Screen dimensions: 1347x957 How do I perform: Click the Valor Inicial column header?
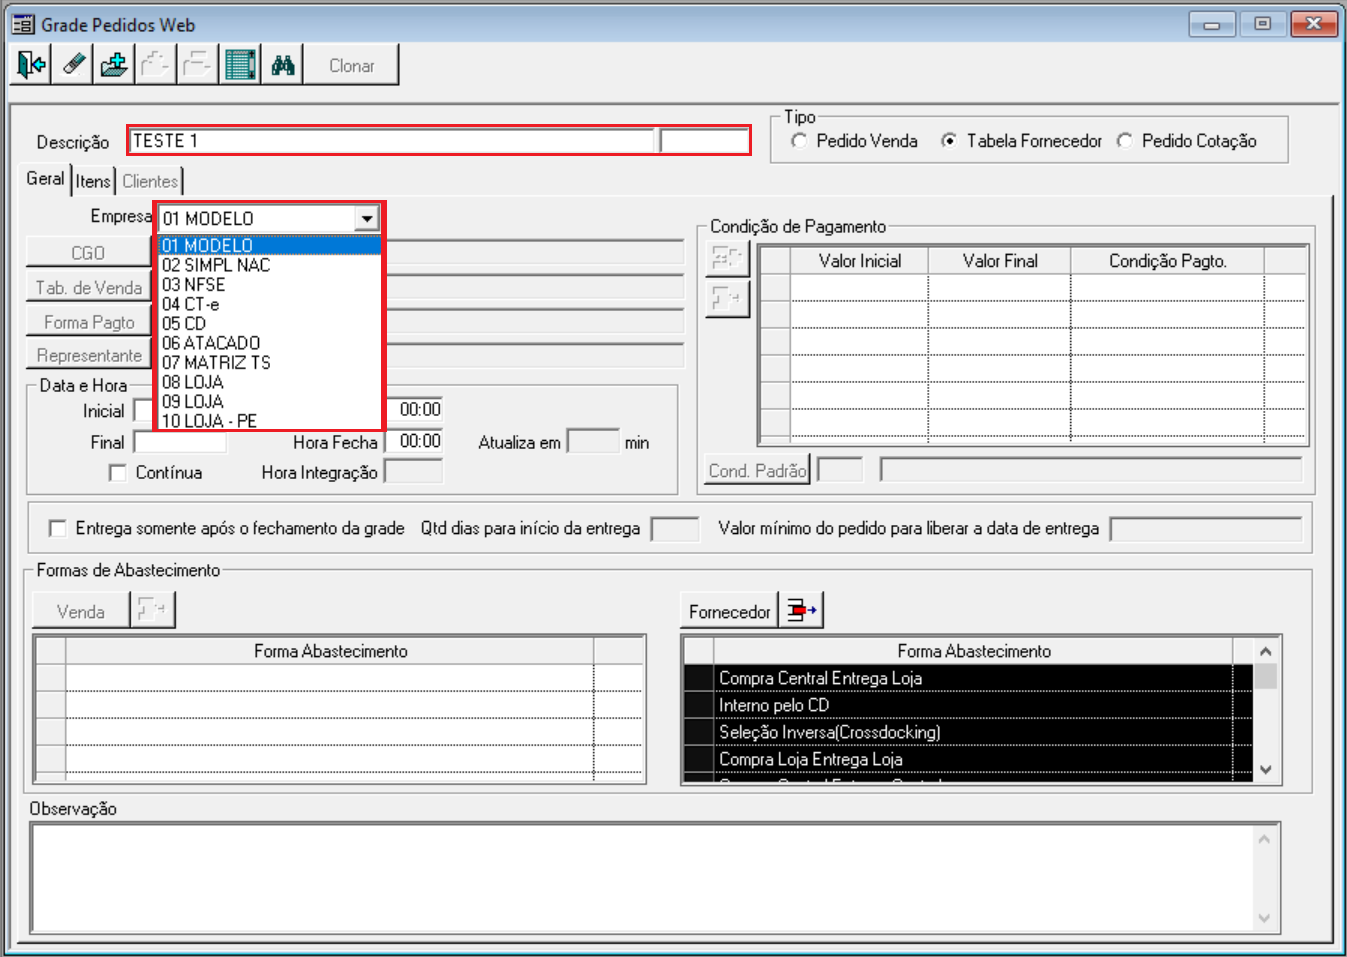click(x=860, y=261)
